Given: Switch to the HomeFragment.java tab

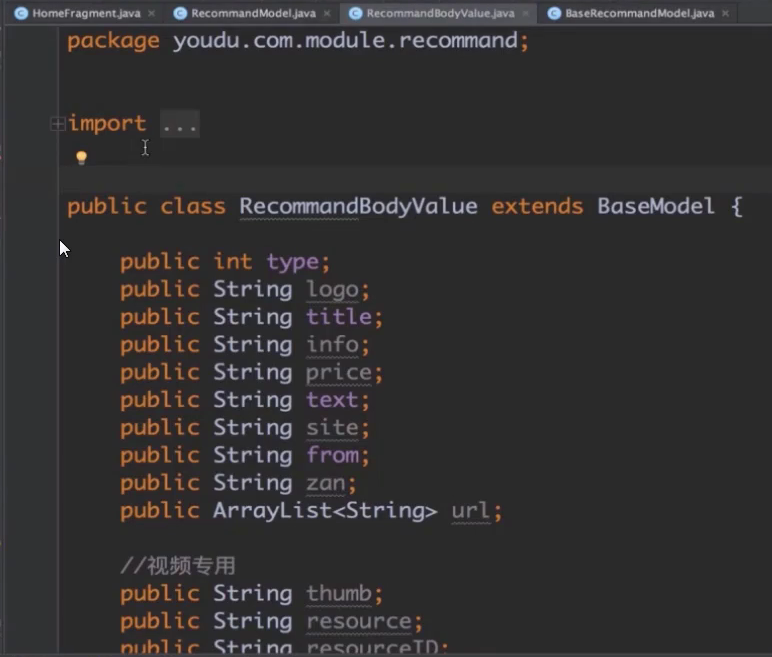Looking at the screenshot, I should (86, 14).
